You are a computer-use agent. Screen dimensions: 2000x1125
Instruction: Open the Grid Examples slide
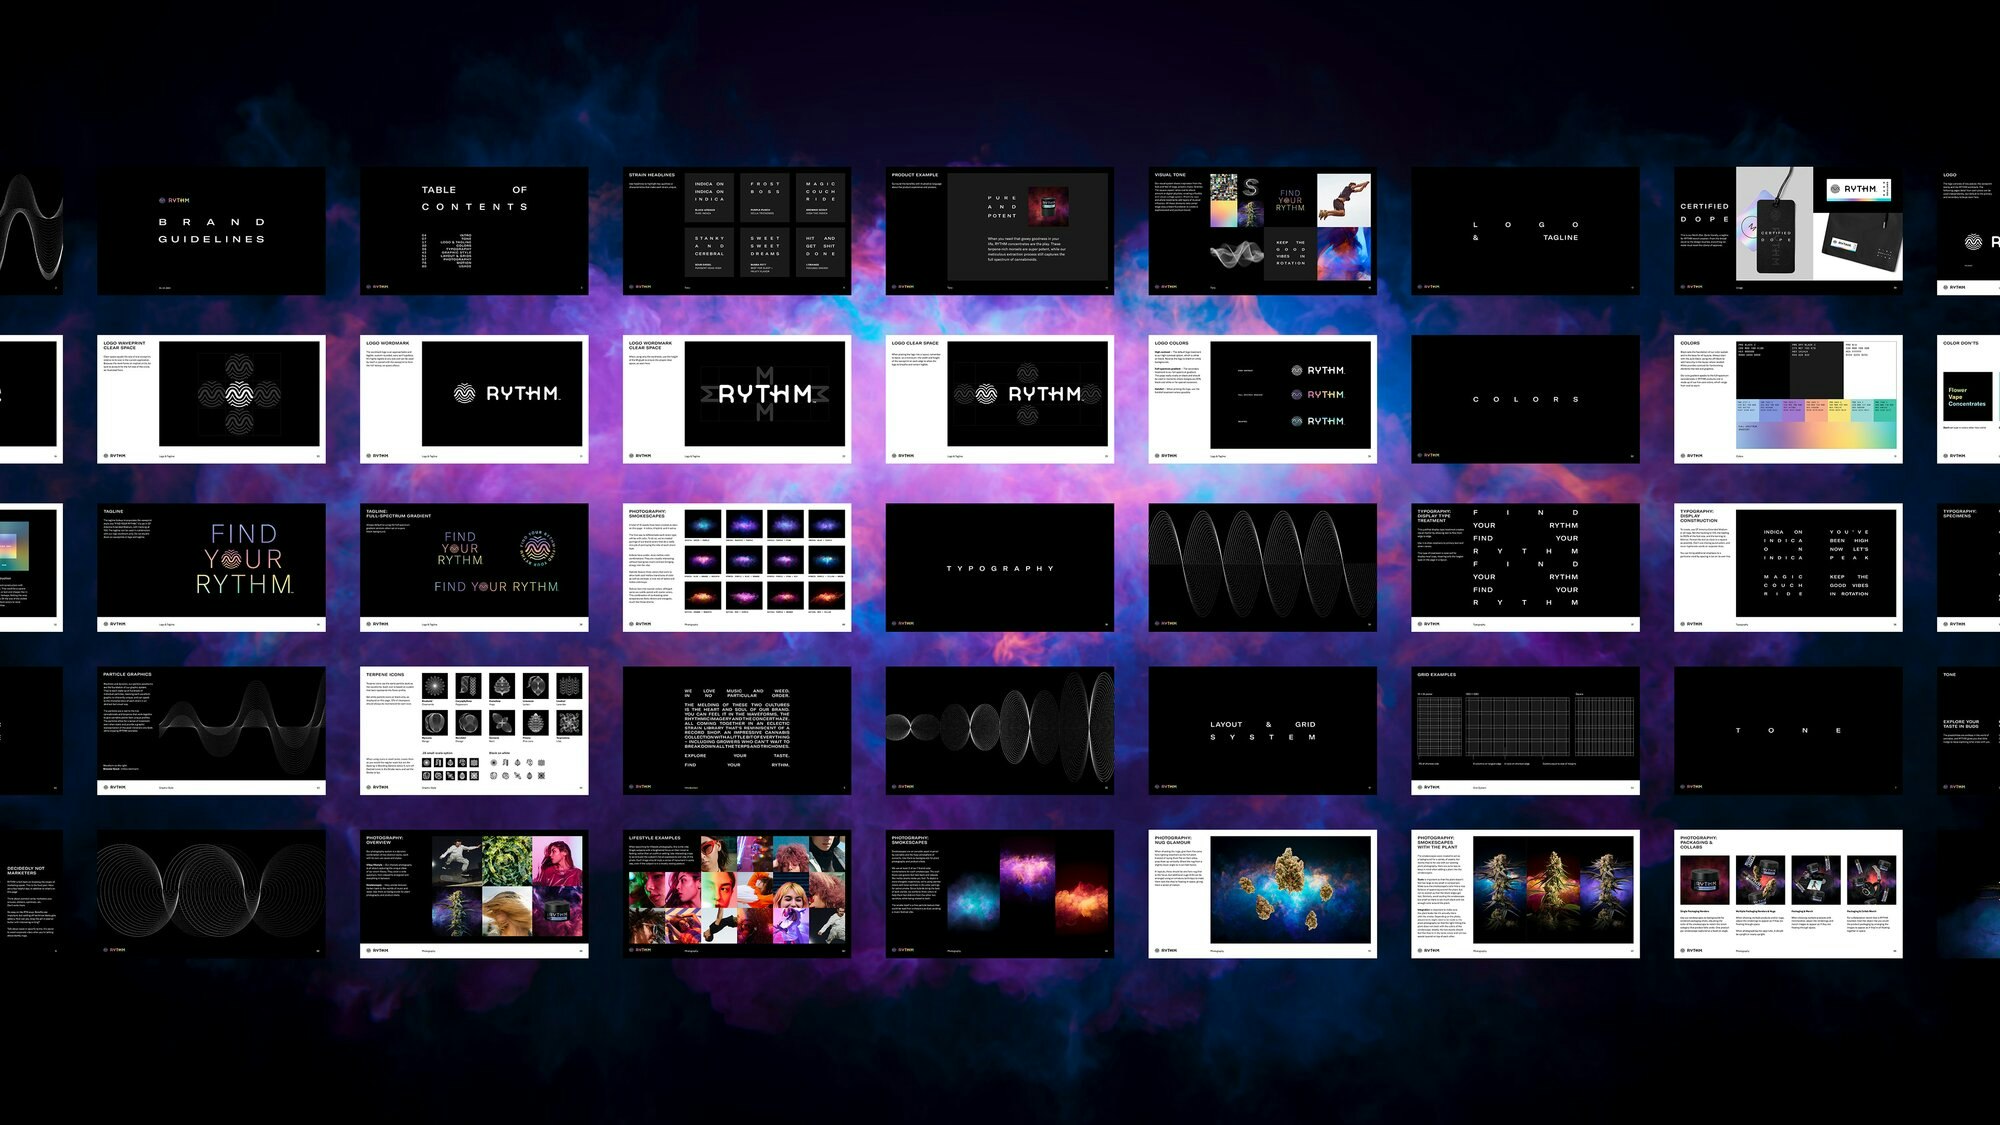(1525, 730)
